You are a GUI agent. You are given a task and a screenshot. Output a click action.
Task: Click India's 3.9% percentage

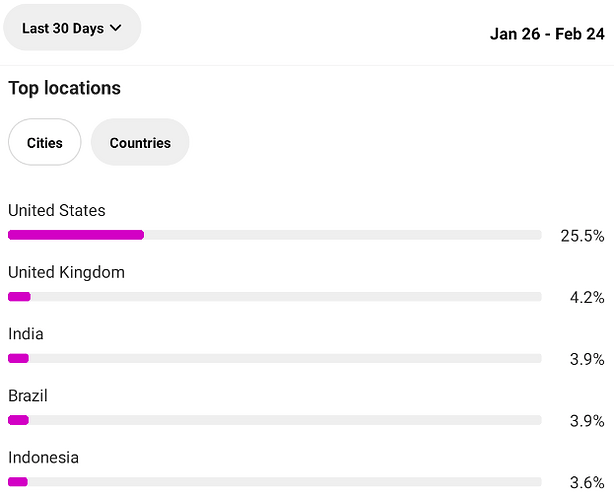click(x=587, y=359)
